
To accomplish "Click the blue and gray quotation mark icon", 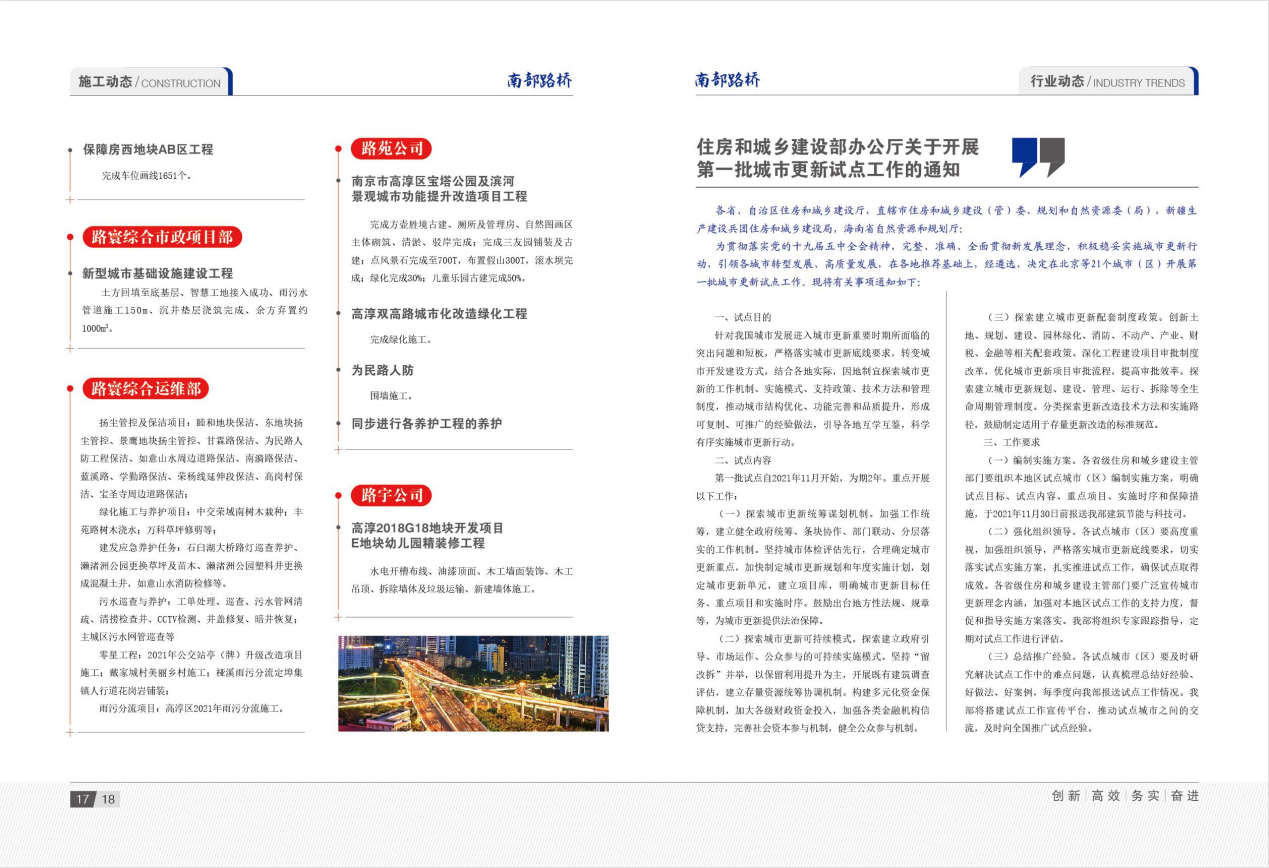I will (1038, 157).
